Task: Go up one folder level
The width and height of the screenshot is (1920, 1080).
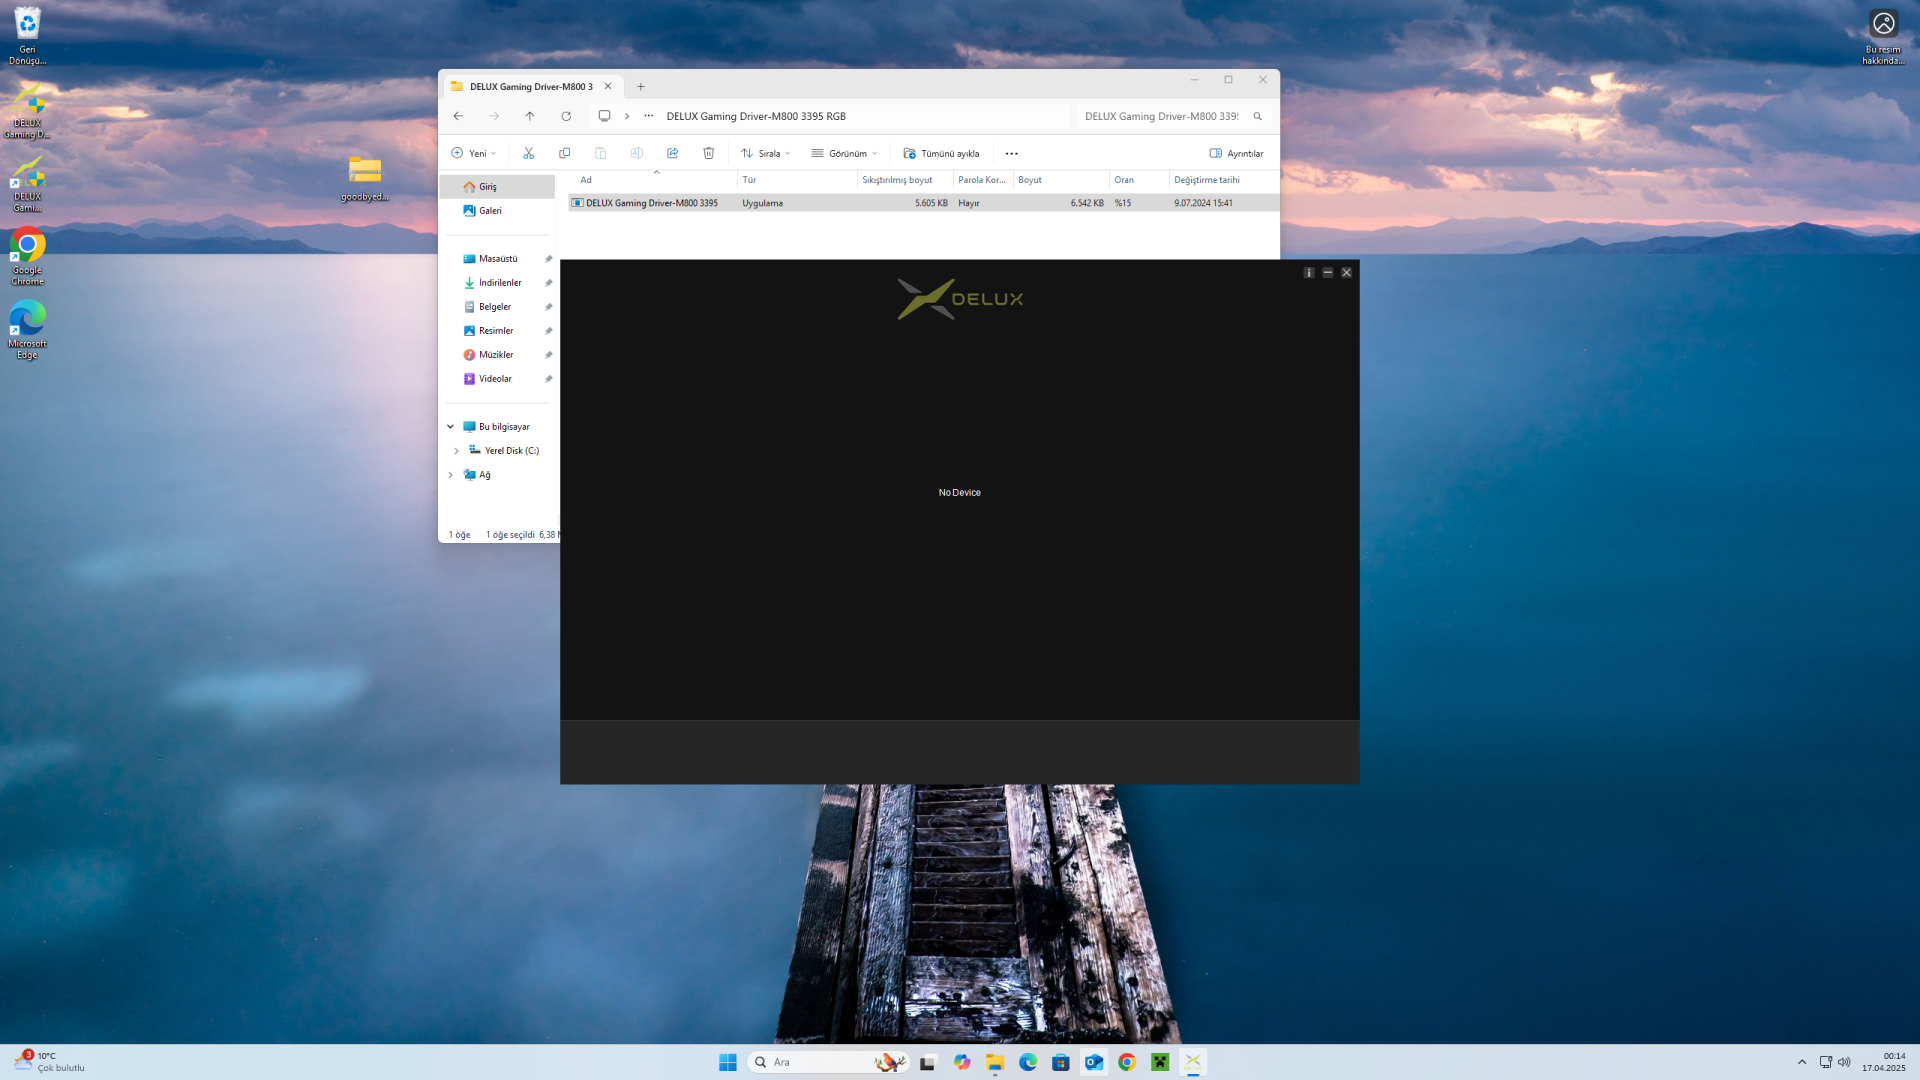Action: tap(530, 116)
